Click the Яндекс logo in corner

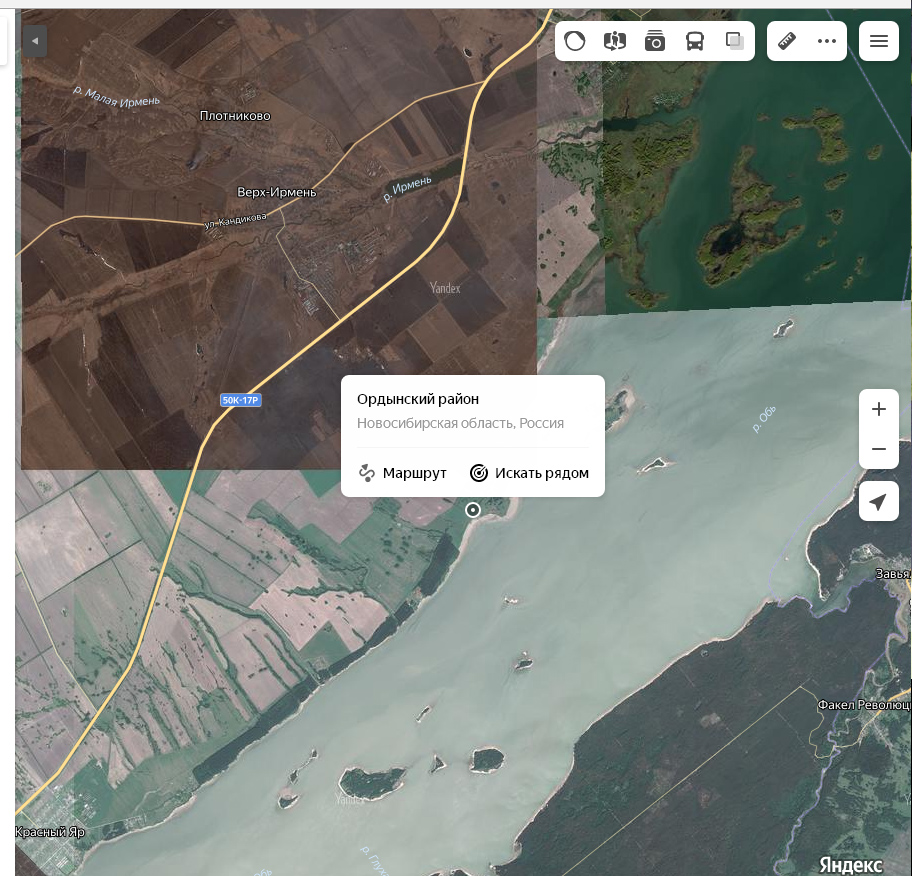(x=851, y=864)
